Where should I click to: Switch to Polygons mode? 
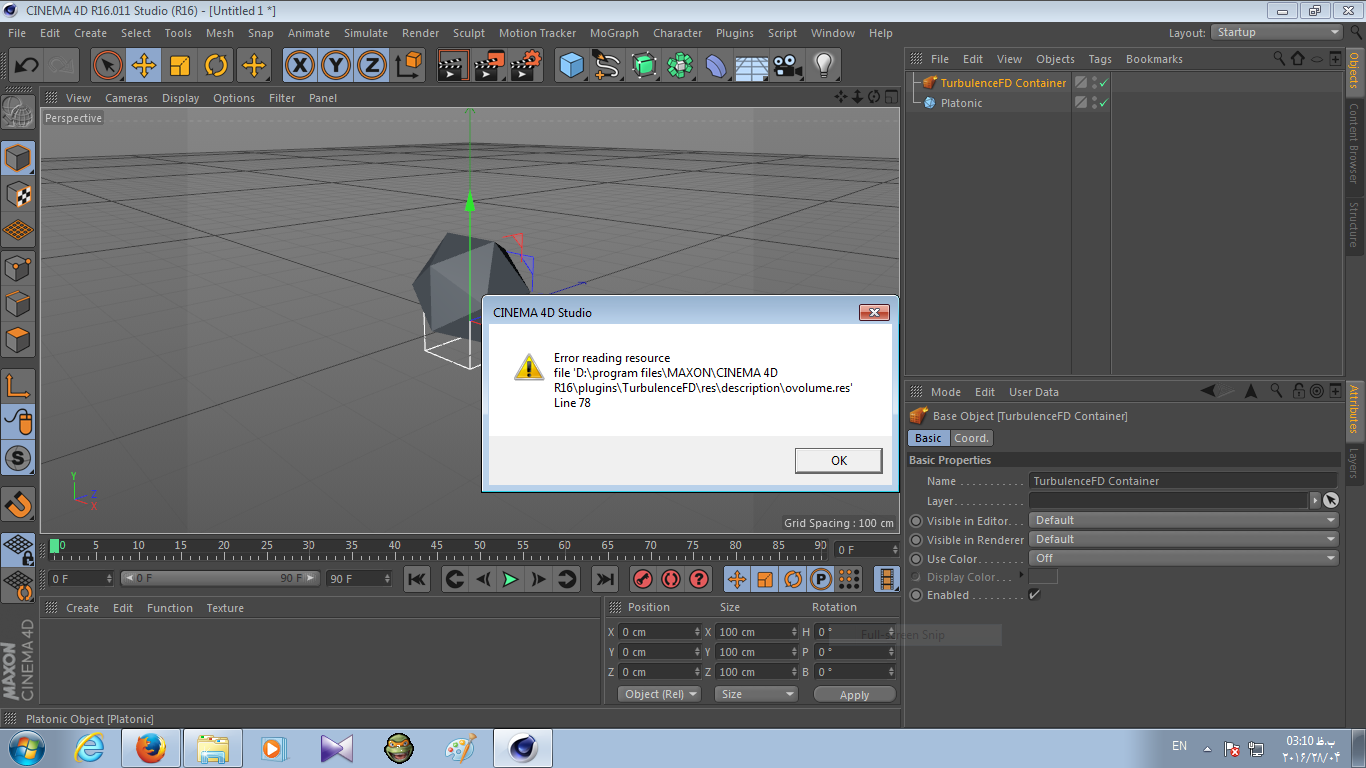pos(18,339)
